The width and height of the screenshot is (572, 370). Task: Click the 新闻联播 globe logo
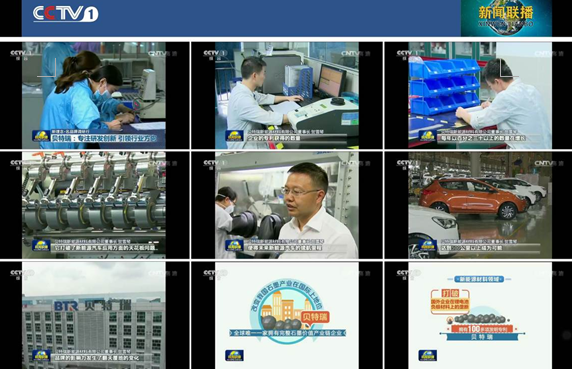(506, 18)
